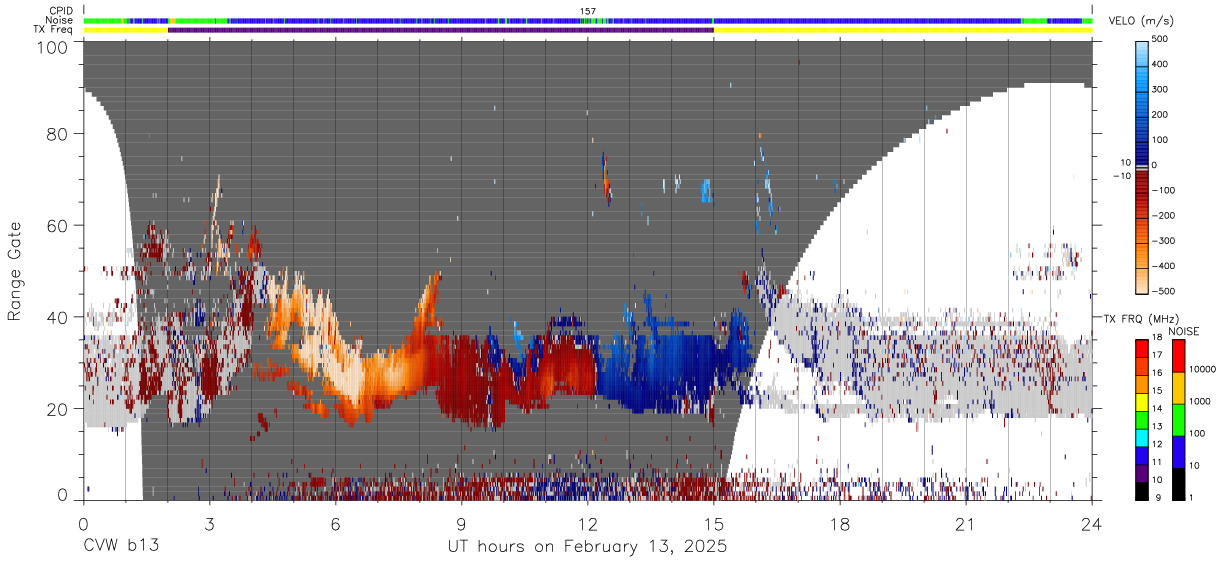Click the '-10' label beside the velocity scale
The width and height of the screenshot is (1228, 567).
[1121, 175]
